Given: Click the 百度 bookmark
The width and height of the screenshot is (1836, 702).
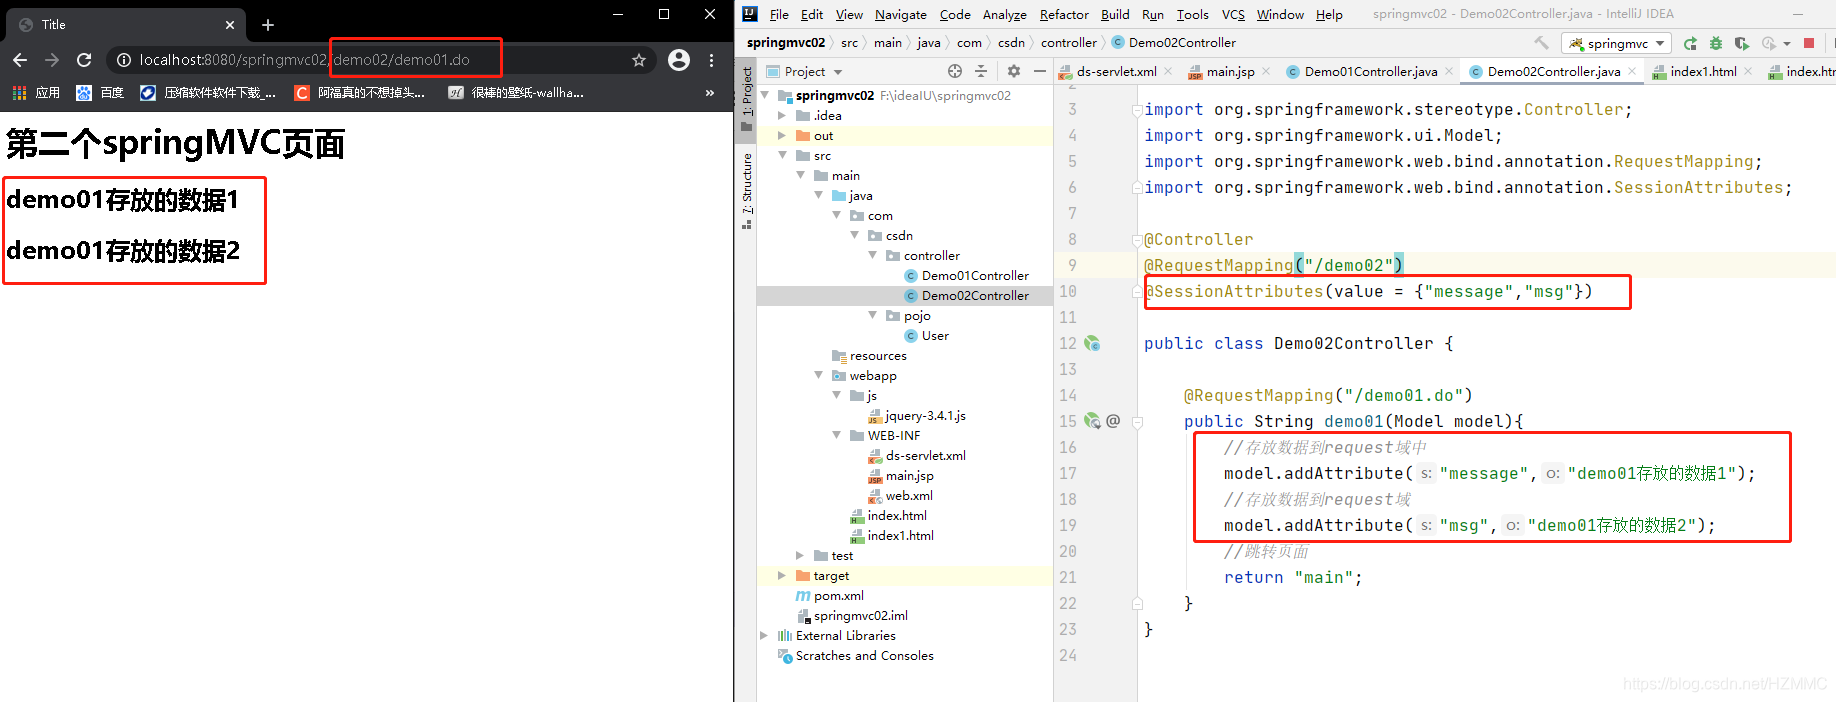Looking at the screenshot, I should point(100,92).
